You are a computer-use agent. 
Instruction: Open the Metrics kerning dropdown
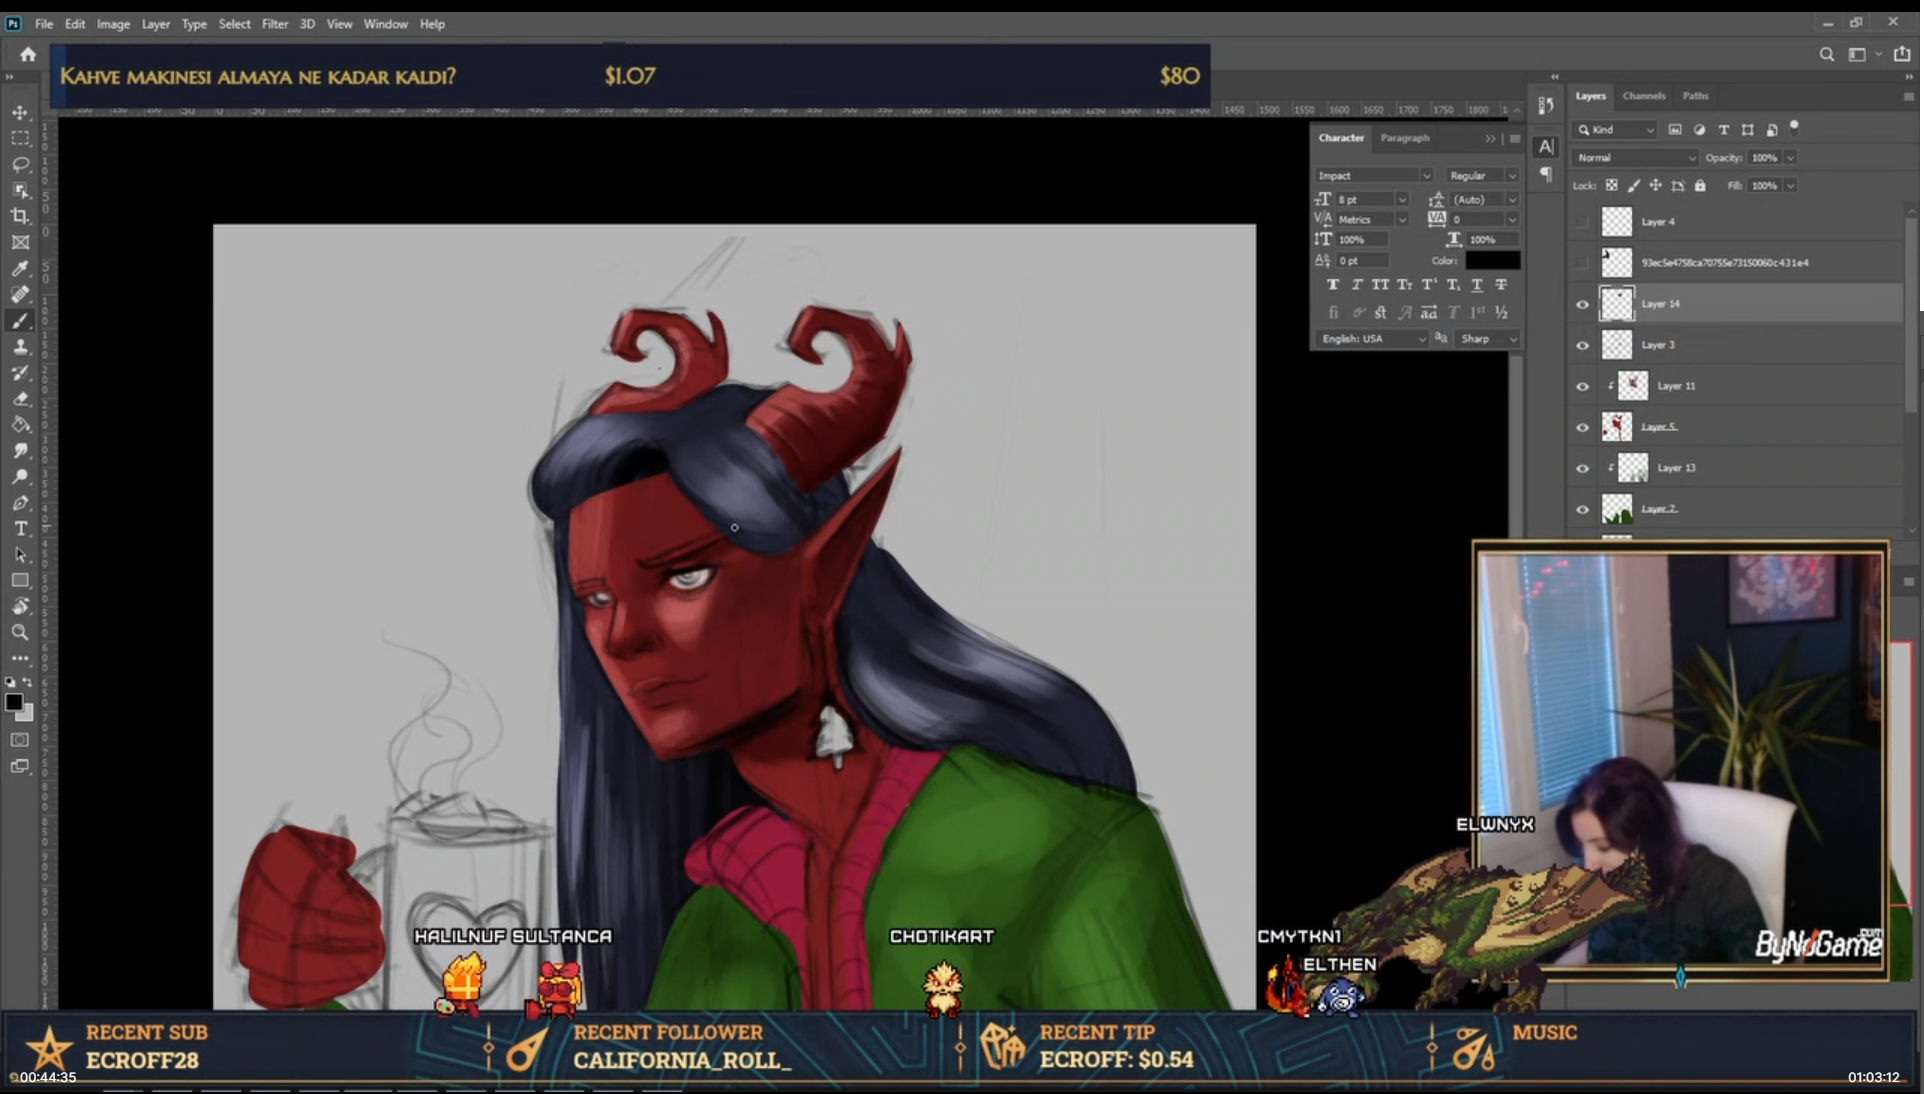point(1401,220)
